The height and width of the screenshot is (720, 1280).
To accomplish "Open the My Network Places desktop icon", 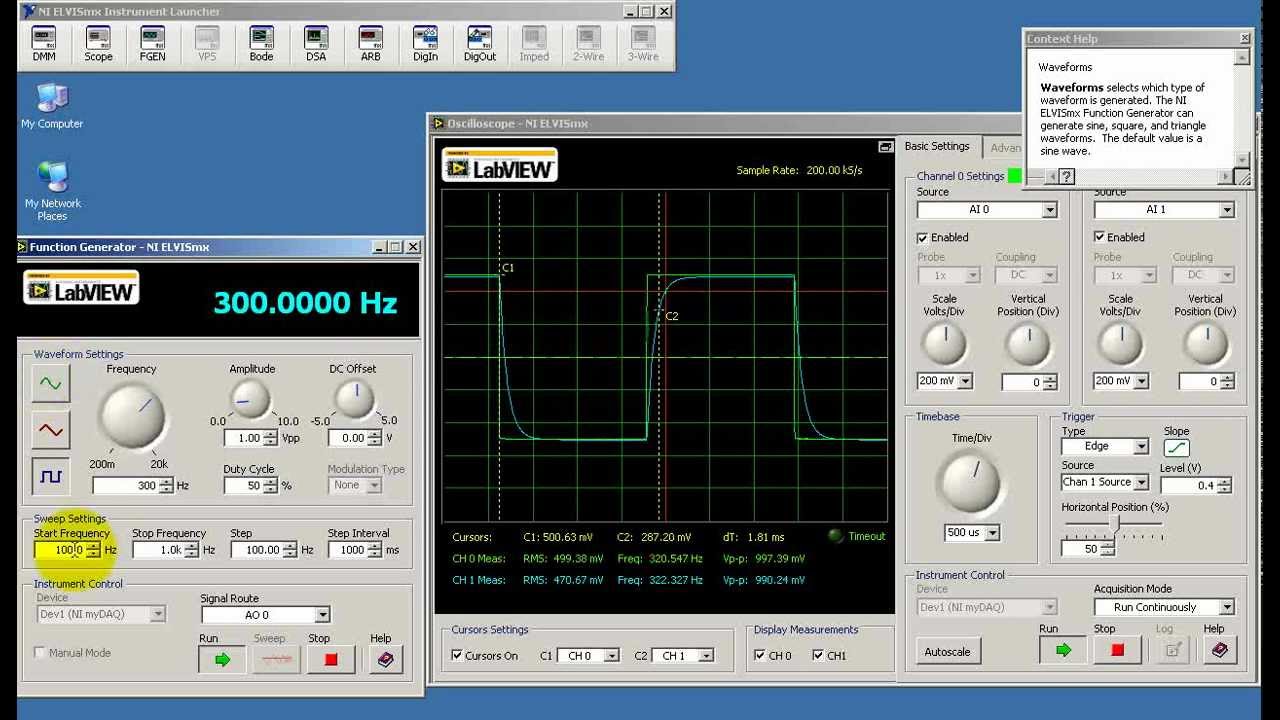I will 52,191.
